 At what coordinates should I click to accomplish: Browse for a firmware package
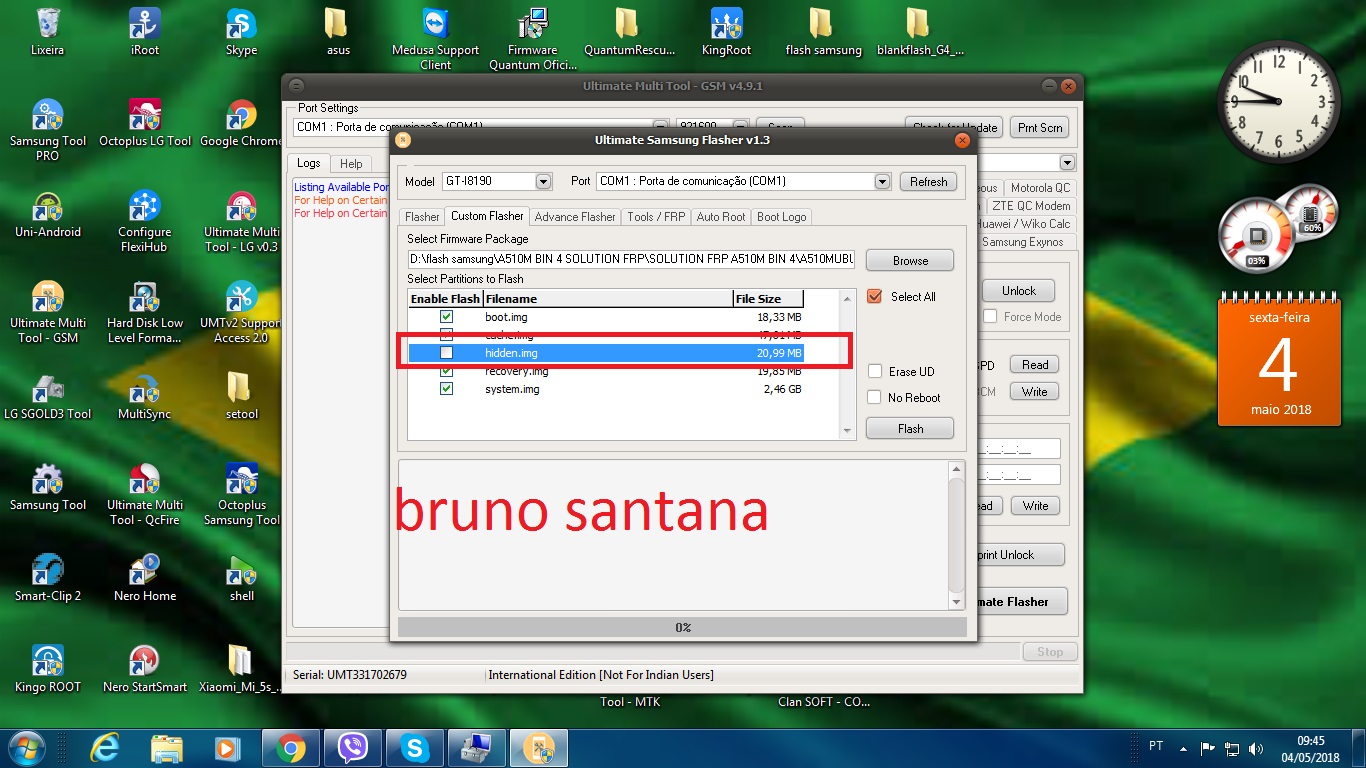pyautogui.click(x=910, y=261)
